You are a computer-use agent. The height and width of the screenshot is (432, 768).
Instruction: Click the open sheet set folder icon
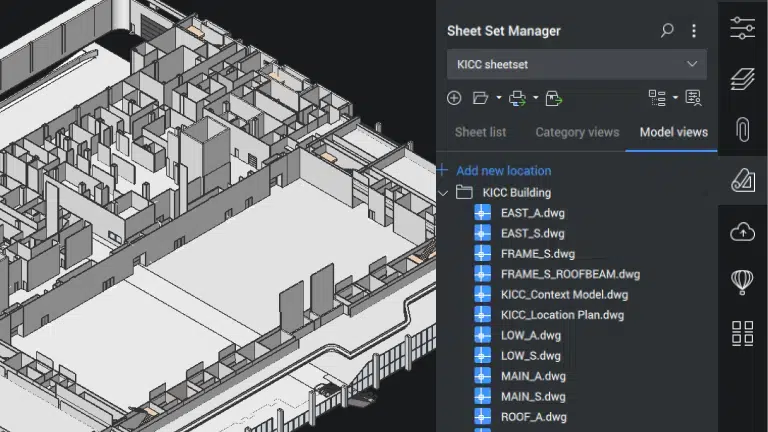click(x=480, y=98)
